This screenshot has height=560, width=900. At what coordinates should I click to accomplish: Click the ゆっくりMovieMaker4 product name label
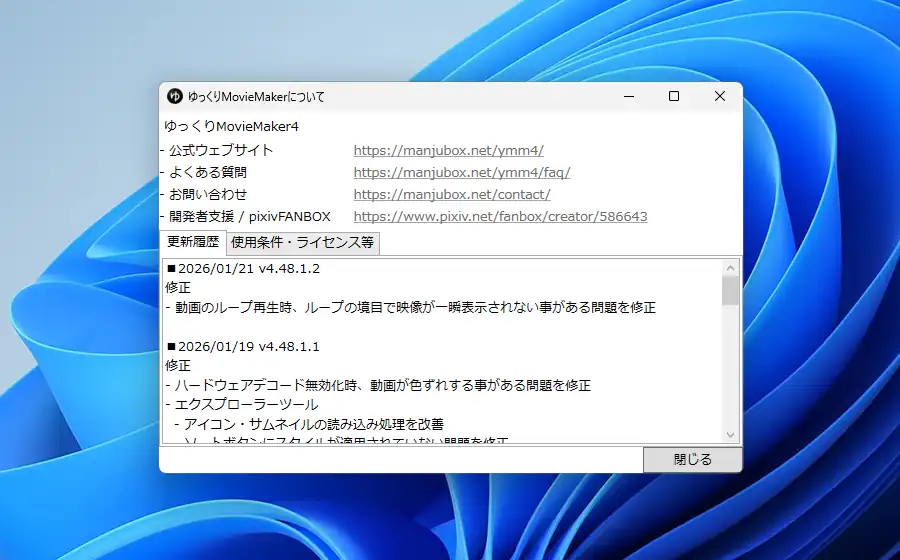pos(231,126)
